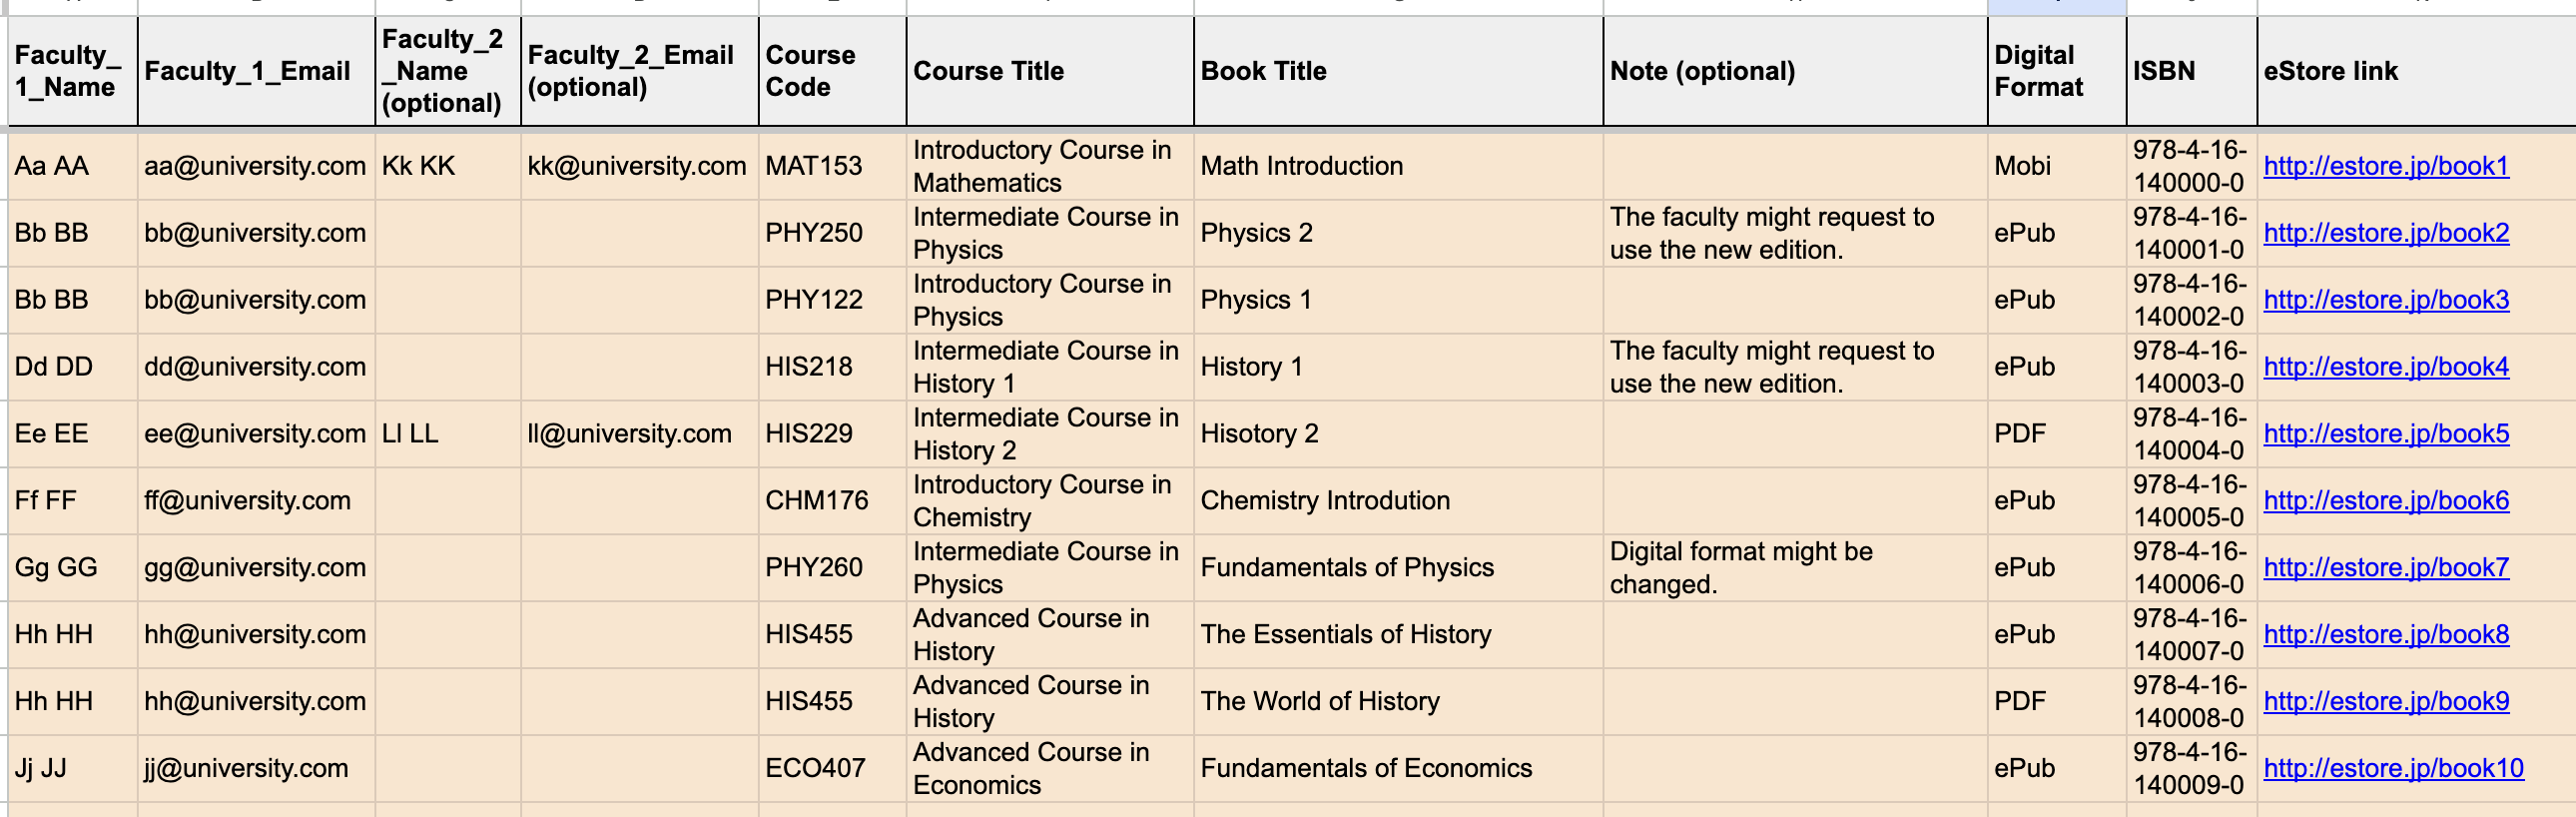Open the estore.jp/book1 link
The width and height of the screenshot is (2576, 817).
coord(2386,166)
